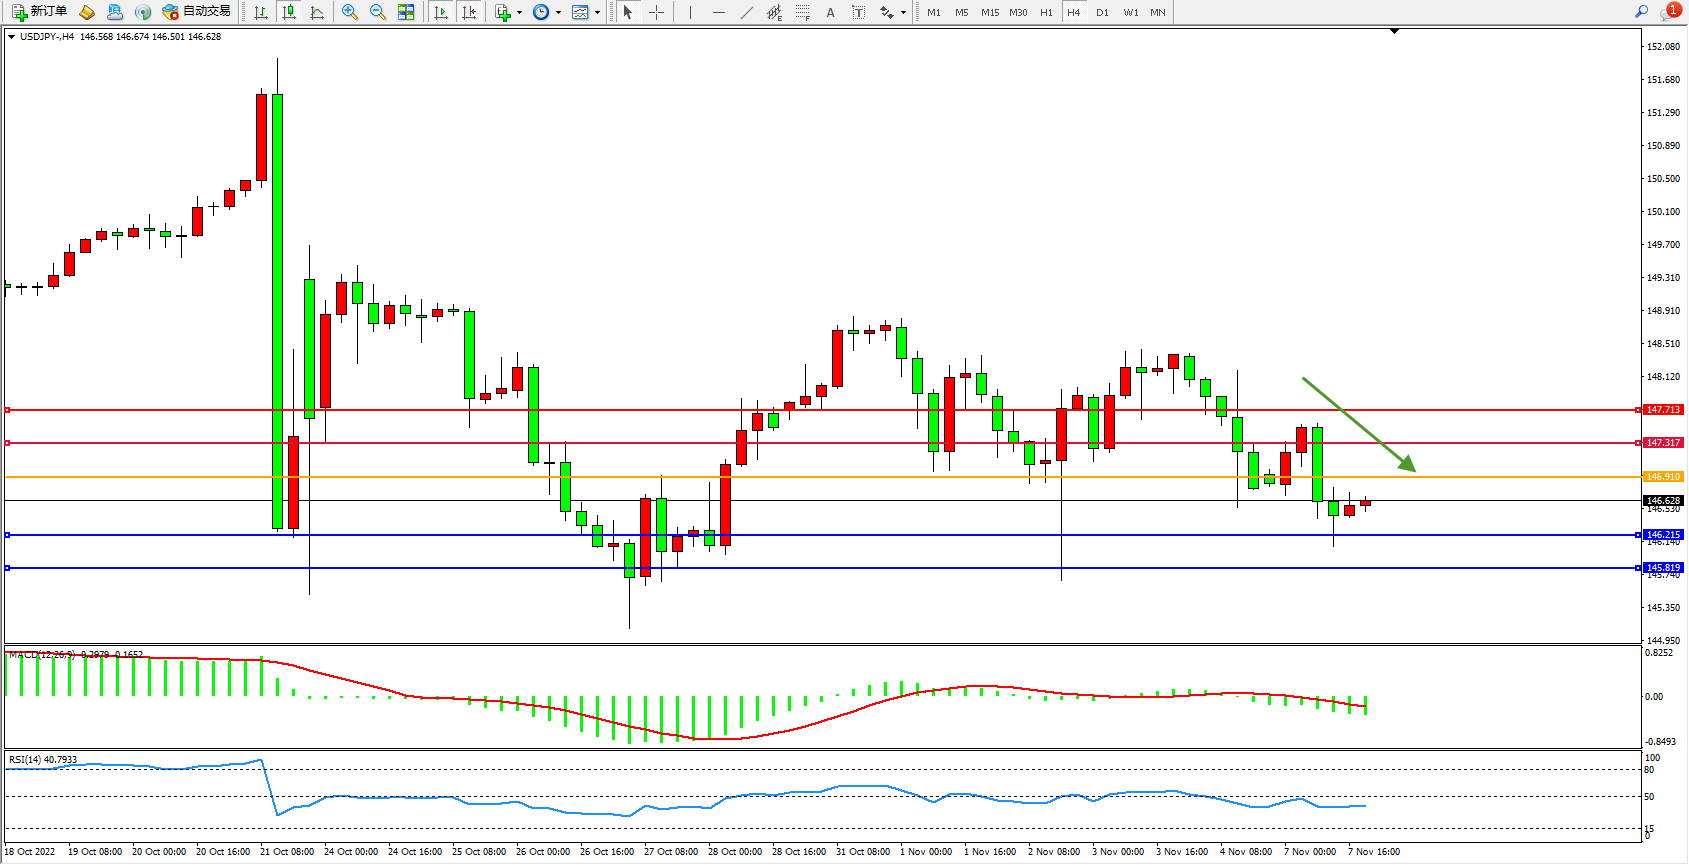
Task: Toggle chart shift button
Action: (468, 12)
